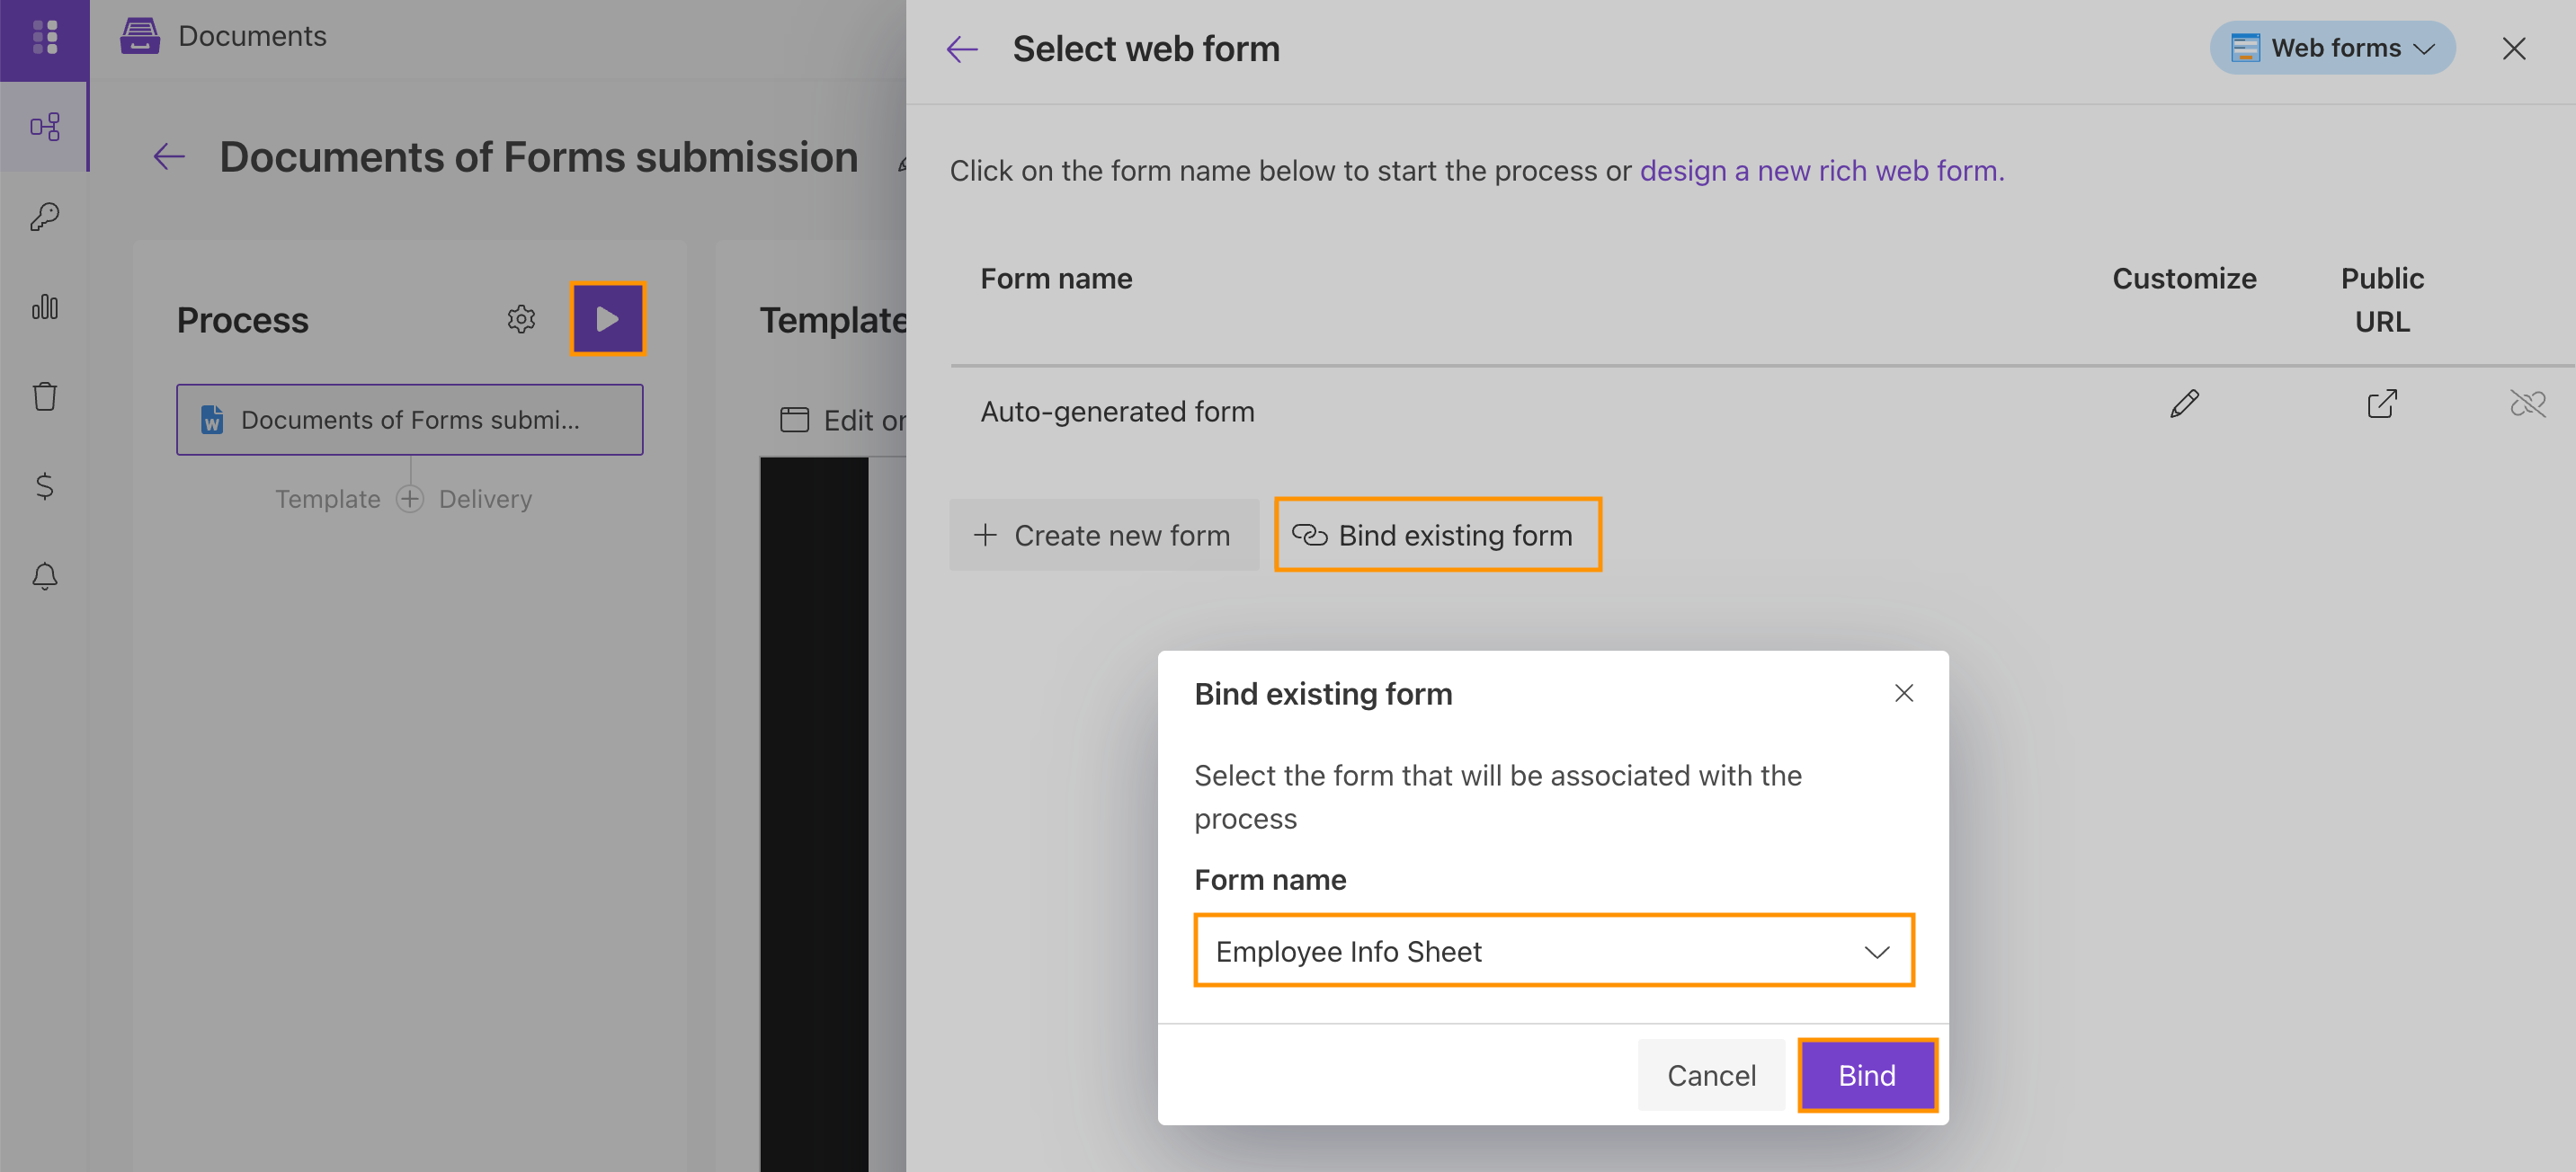
Task: Customize Auto-generated form with pencil icon
Action: [2184, 404]
